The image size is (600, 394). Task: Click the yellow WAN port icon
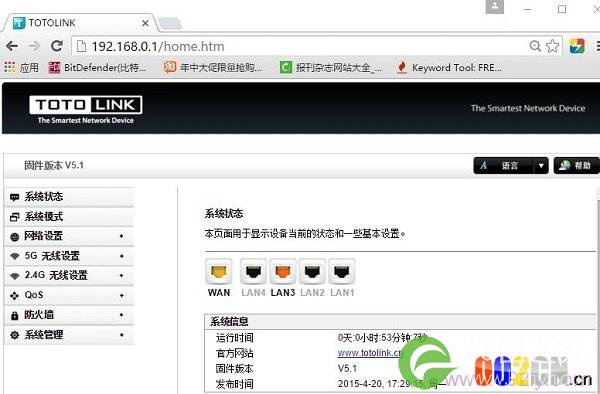point(218,272)
